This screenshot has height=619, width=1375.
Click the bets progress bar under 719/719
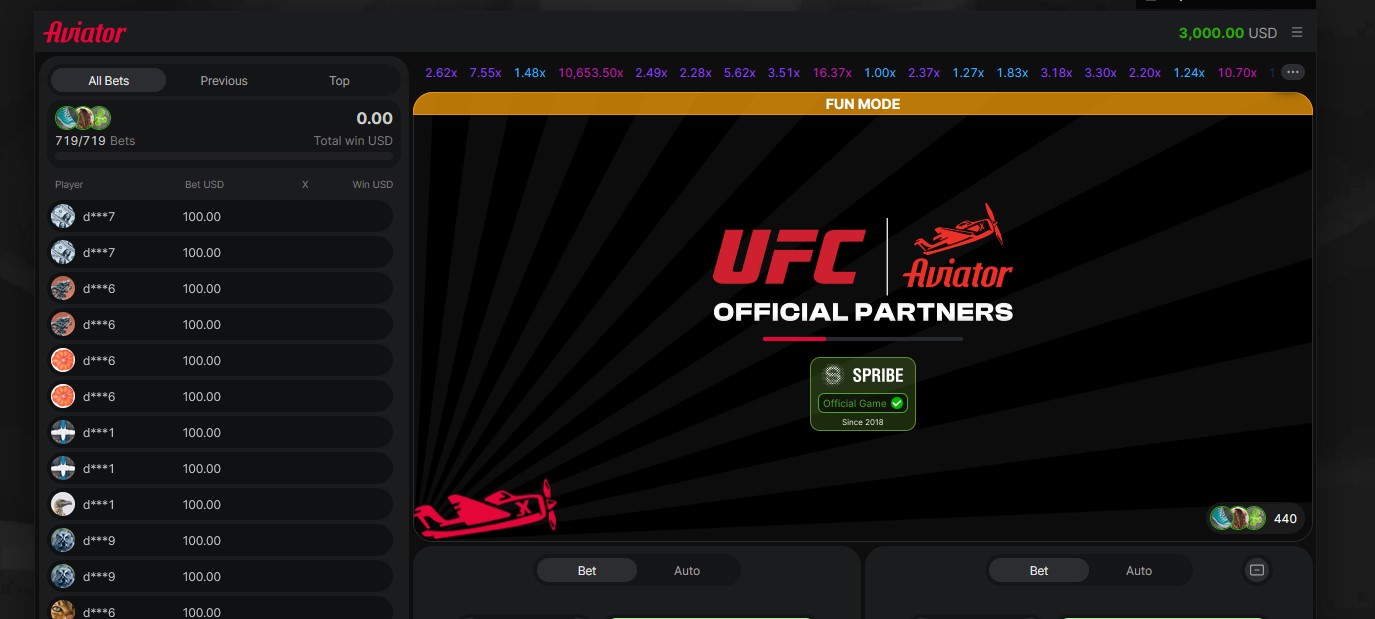pos(224,156)
